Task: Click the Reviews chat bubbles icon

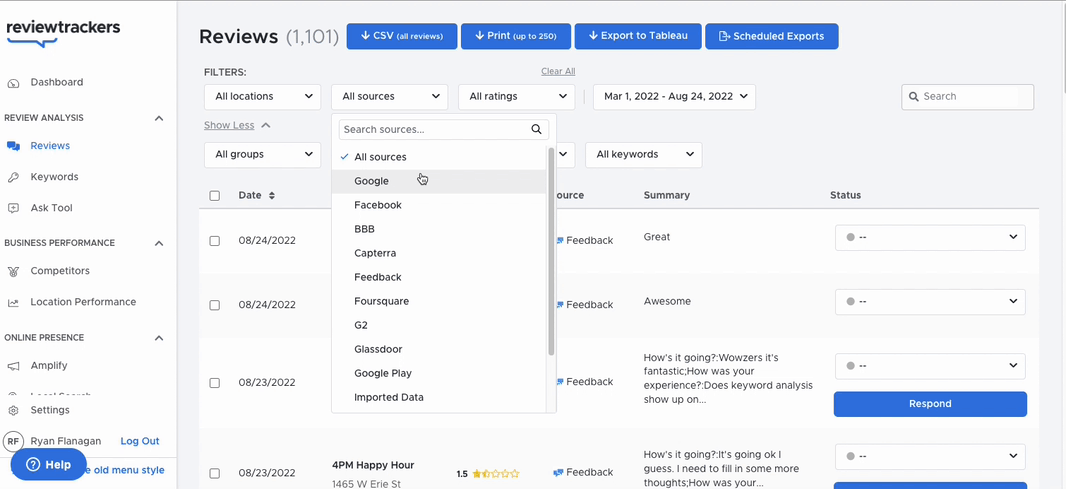Action: (x=13, y=146)
